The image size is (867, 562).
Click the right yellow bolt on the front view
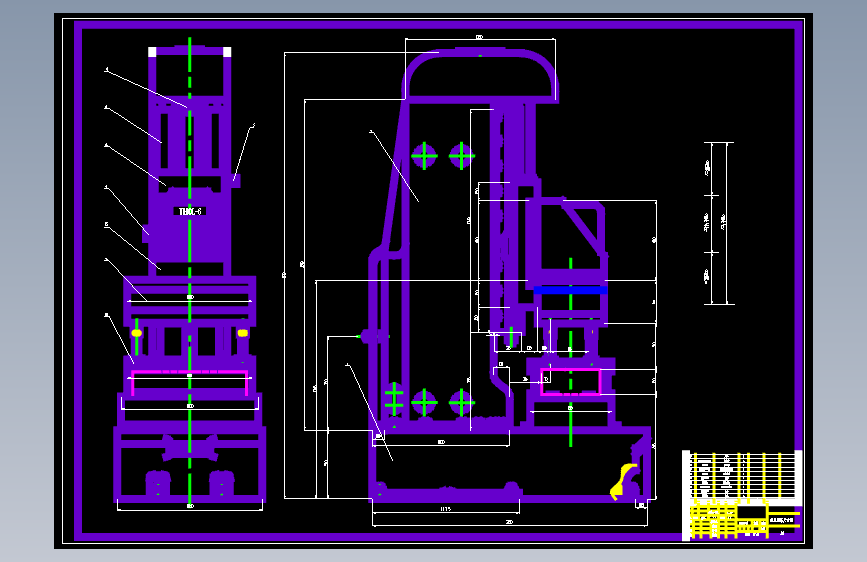[x=242, y=333]
